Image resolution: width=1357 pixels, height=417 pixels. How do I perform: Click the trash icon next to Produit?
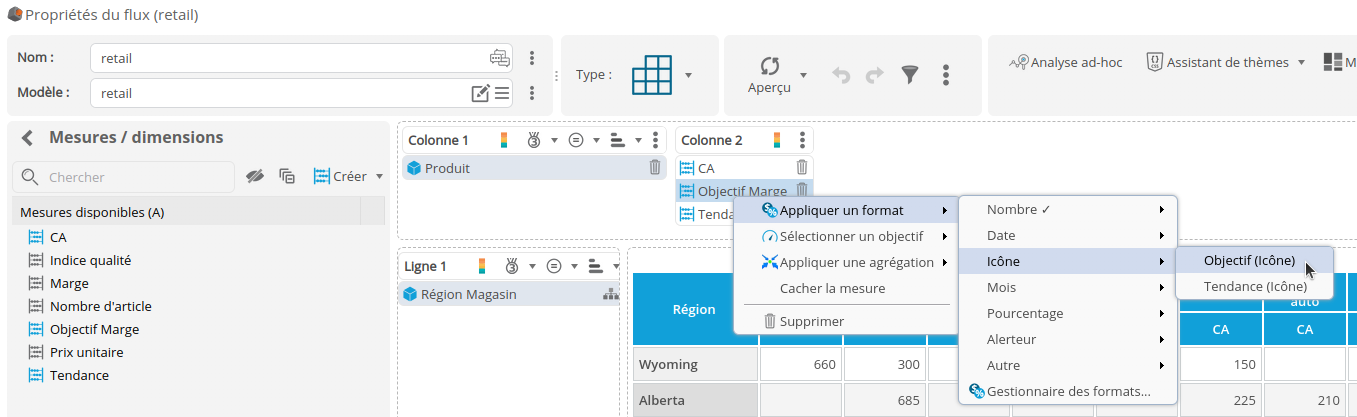click(x=655, y=168)
